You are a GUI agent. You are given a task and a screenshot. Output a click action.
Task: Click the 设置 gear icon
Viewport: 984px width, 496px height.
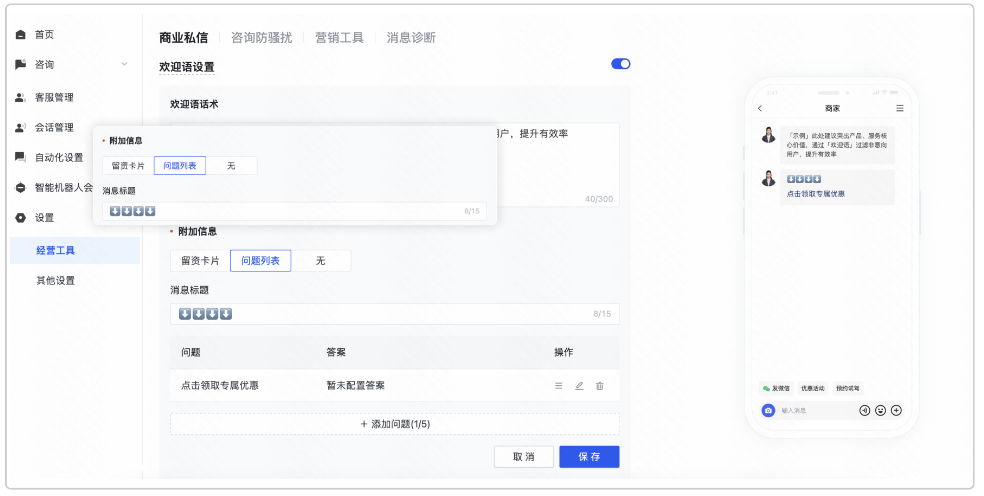[21, 218]
